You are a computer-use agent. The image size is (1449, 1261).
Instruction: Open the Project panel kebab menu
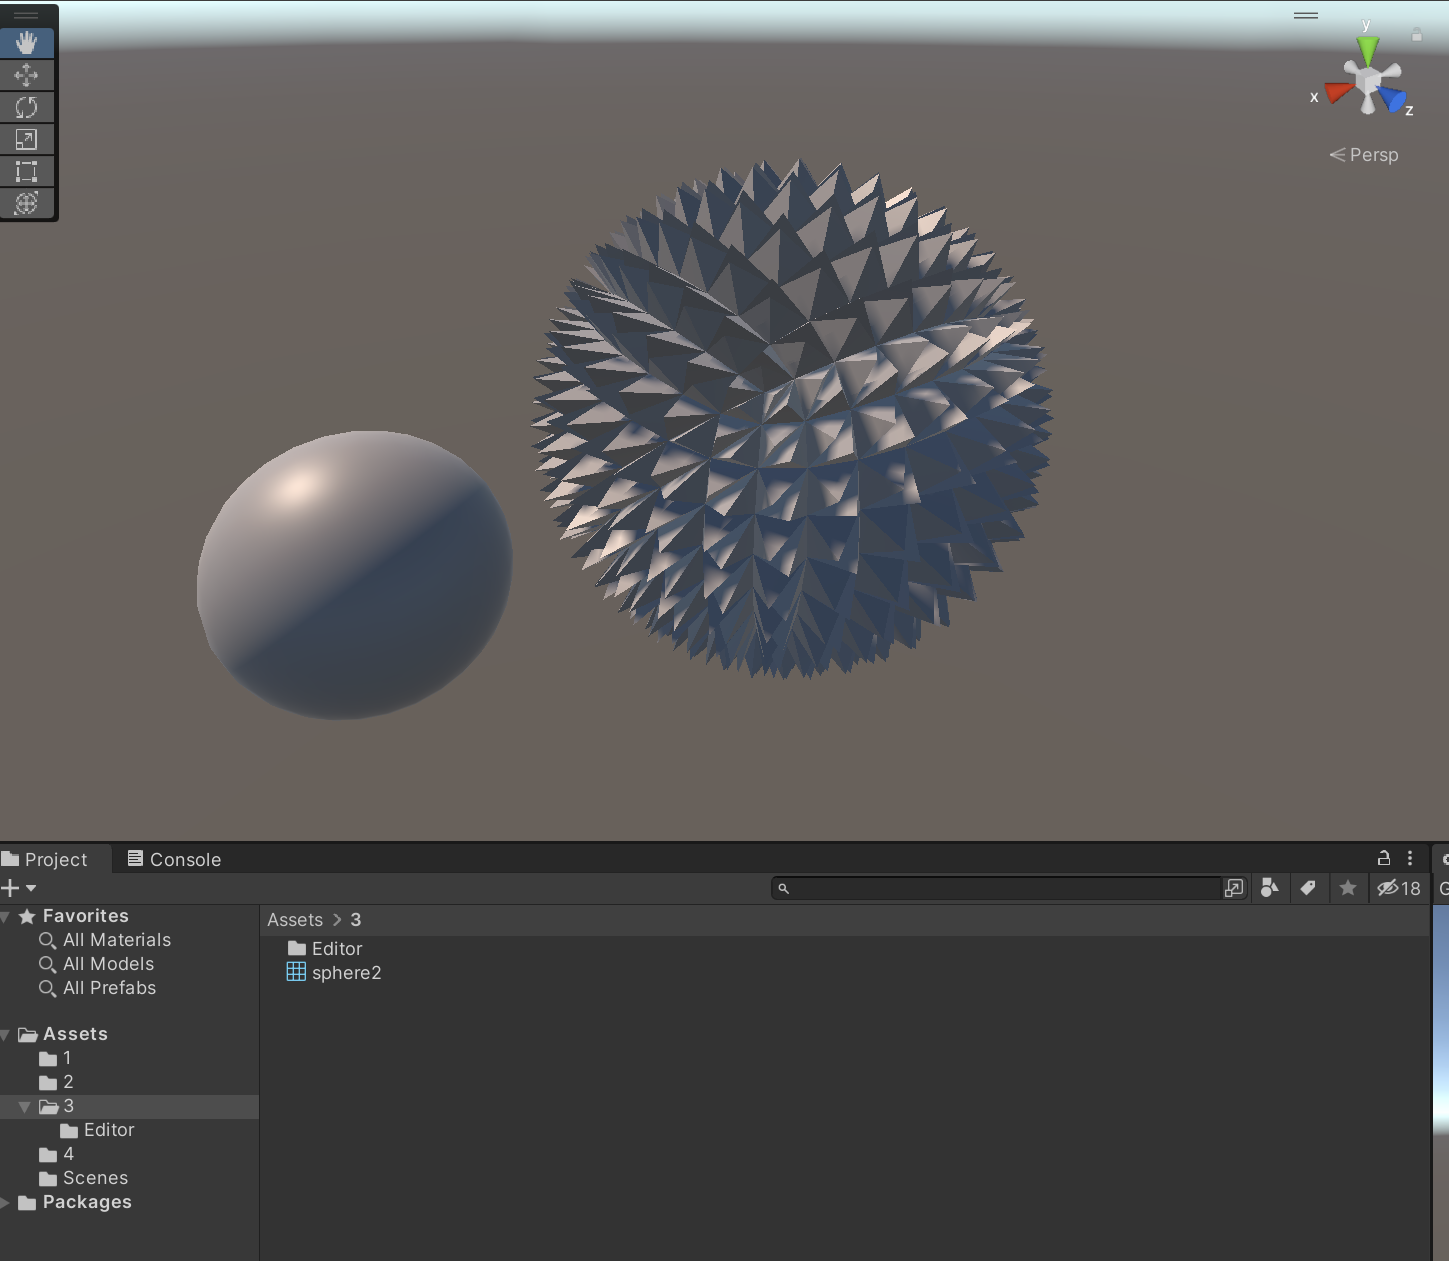1411,858
